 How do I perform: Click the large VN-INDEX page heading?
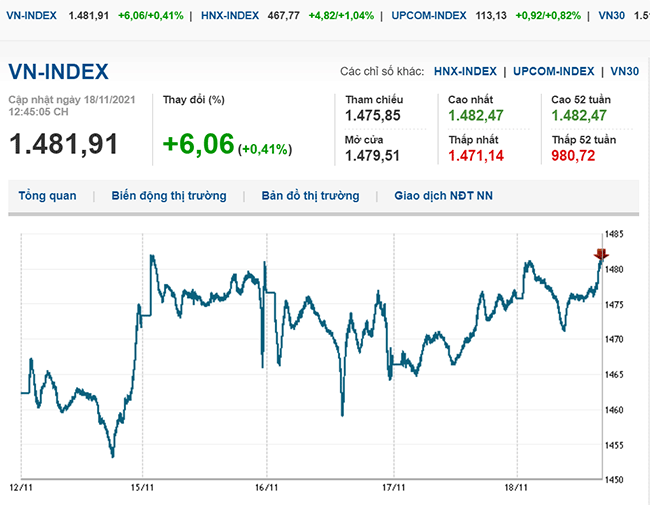click(x=59, y=72)
